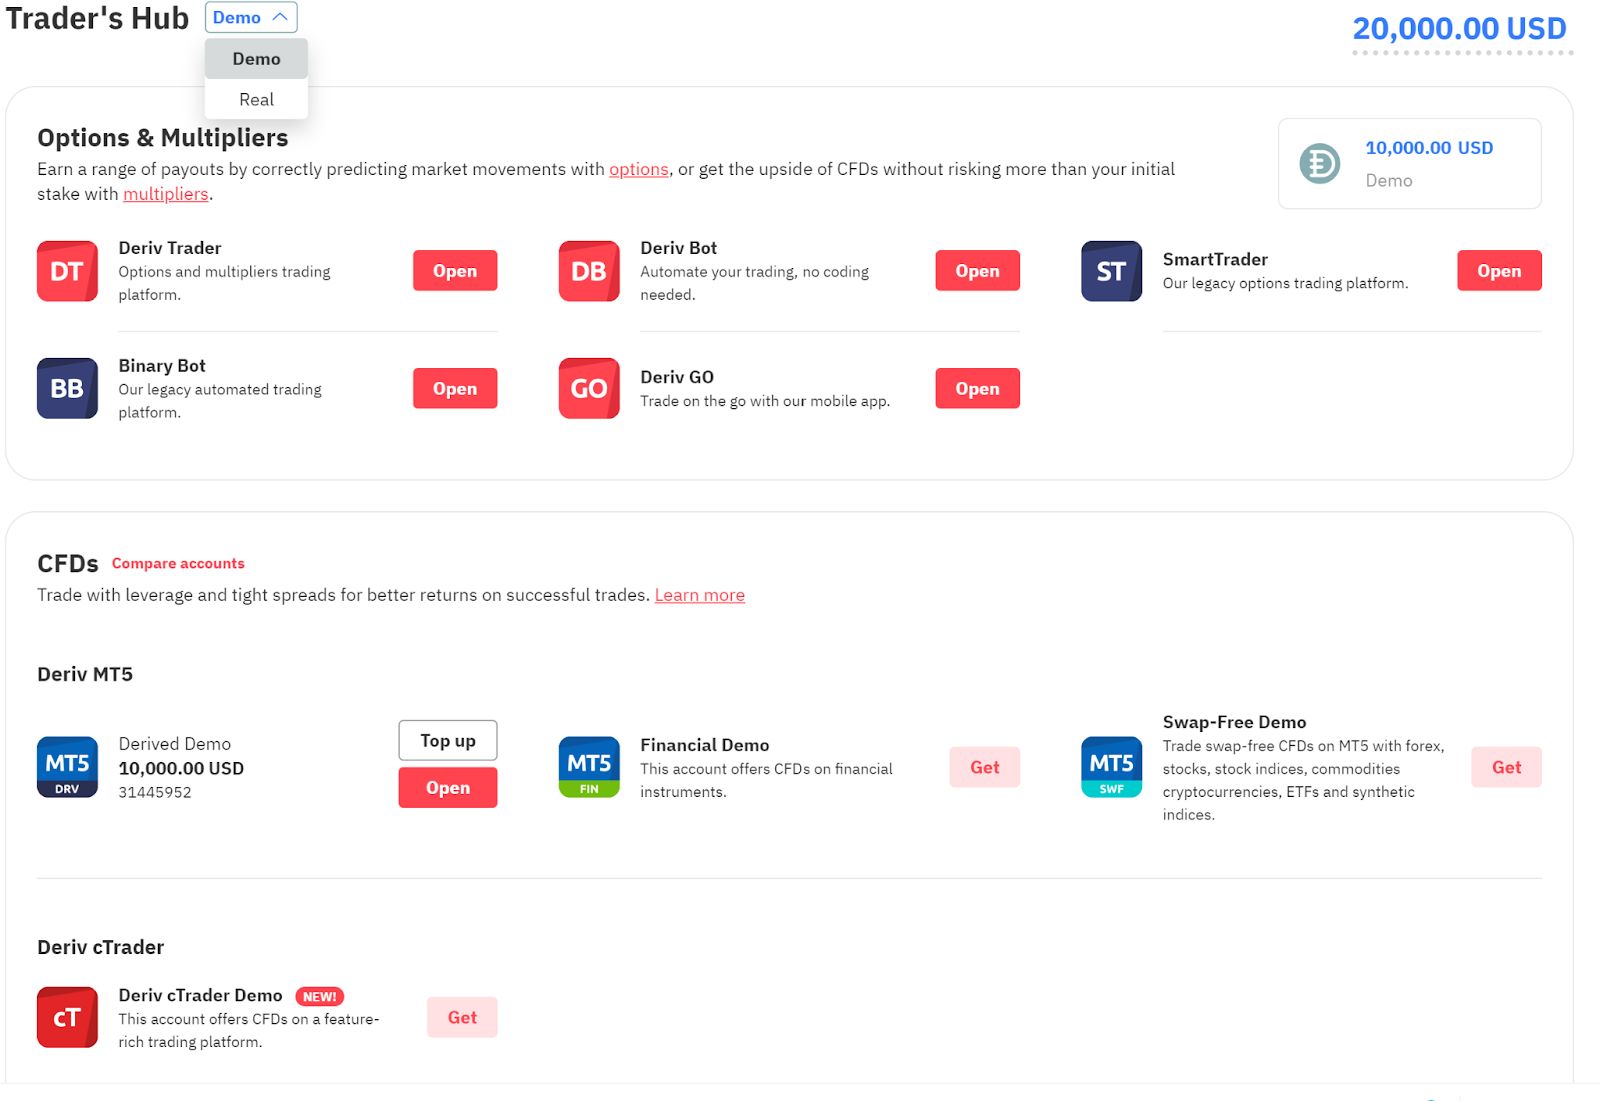Click the MT5 Derived DRV icon
The width and height of the screenshot is (1600, 1101).
[x=67, y=767]
